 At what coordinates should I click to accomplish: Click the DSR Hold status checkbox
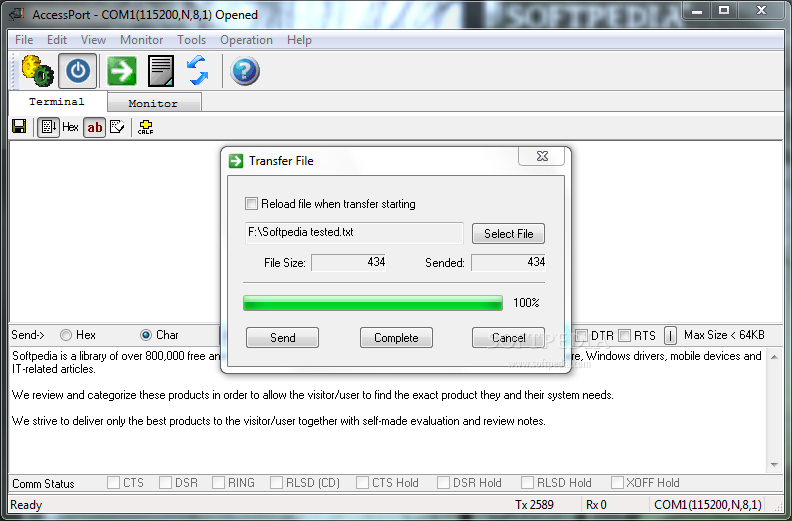pos(443,483)
